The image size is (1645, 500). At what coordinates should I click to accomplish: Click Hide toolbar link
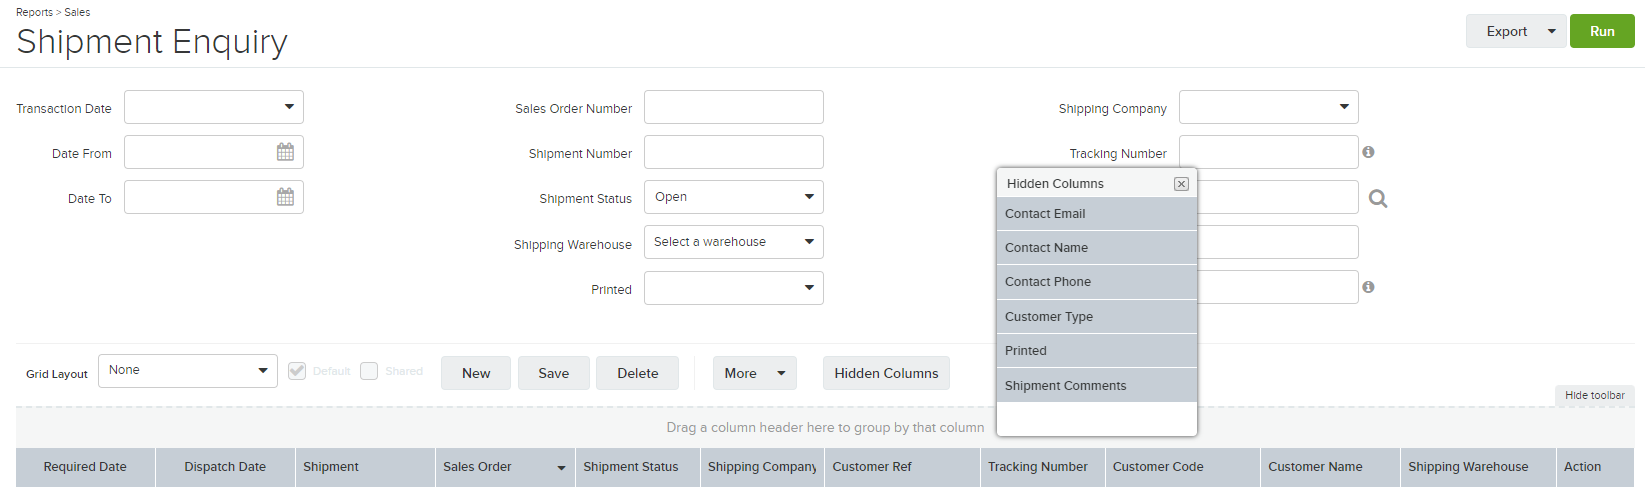pos(1594,395)
